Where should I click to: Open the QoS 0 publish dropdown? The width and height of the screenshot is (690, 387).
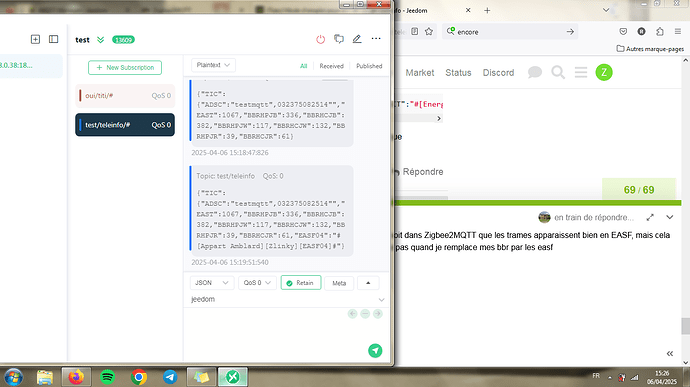coord(257,283)
